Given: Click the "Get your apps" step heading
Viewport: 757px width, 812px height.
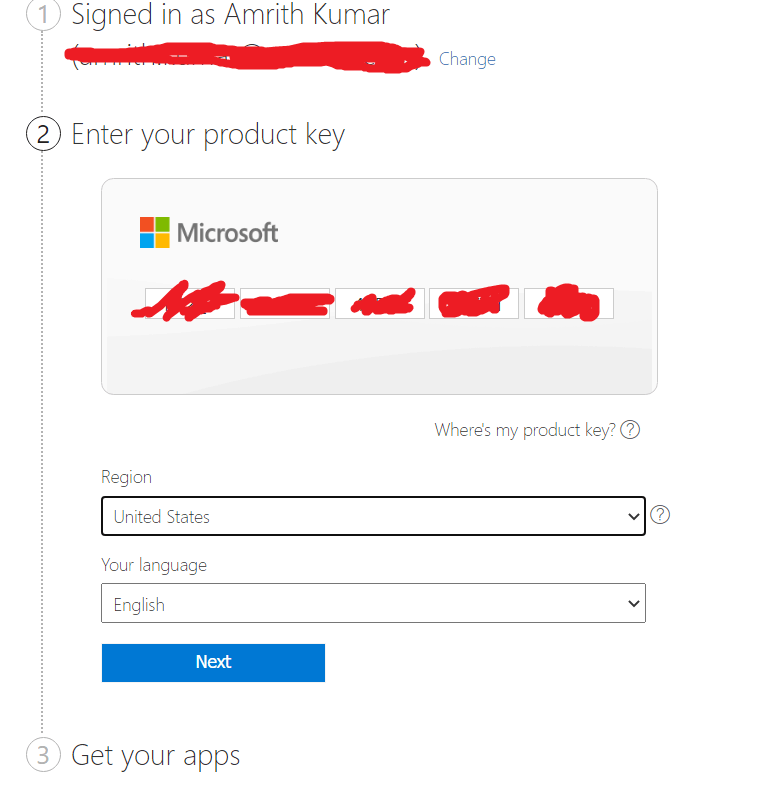Looking at the screenshot, I should click(155, 754).
